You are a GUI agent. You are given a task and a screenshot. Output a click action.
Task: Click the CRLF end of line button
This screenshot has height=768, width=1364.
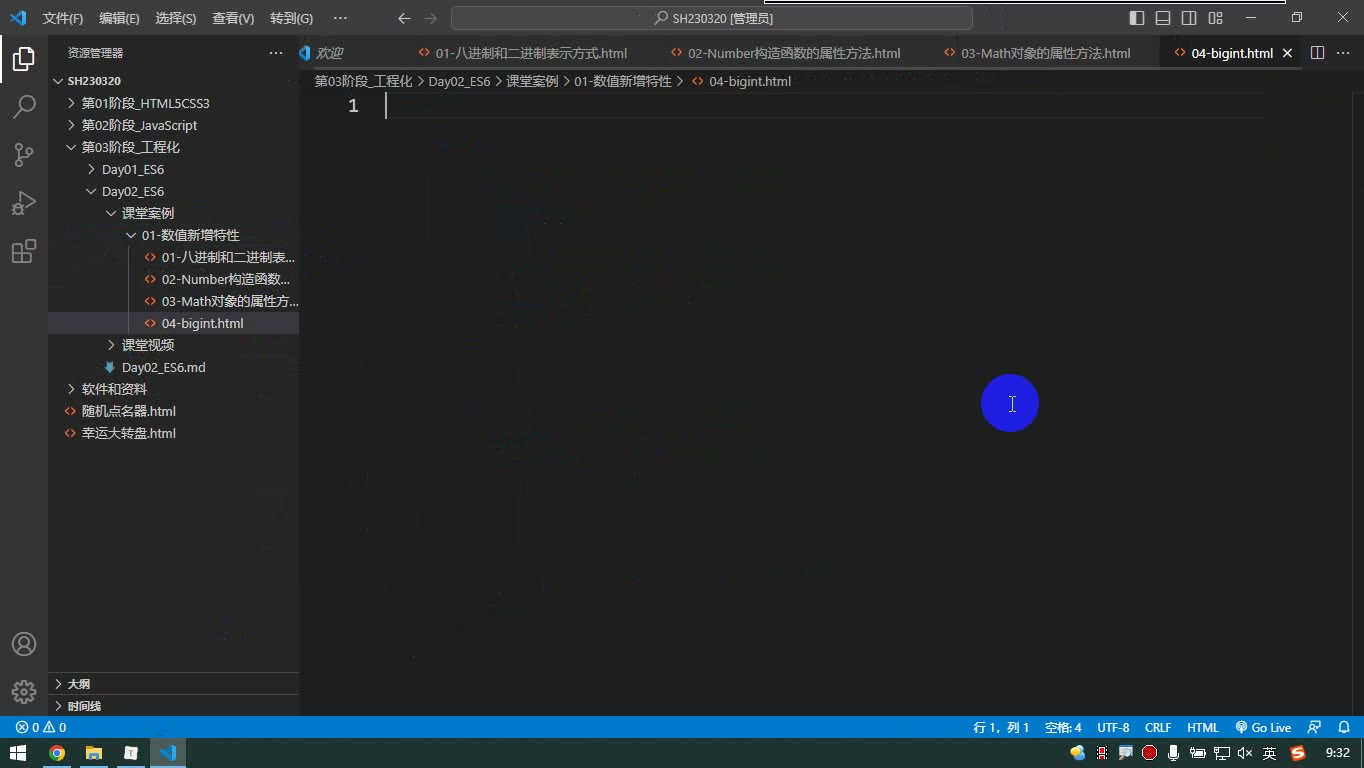coord(1158,727)
